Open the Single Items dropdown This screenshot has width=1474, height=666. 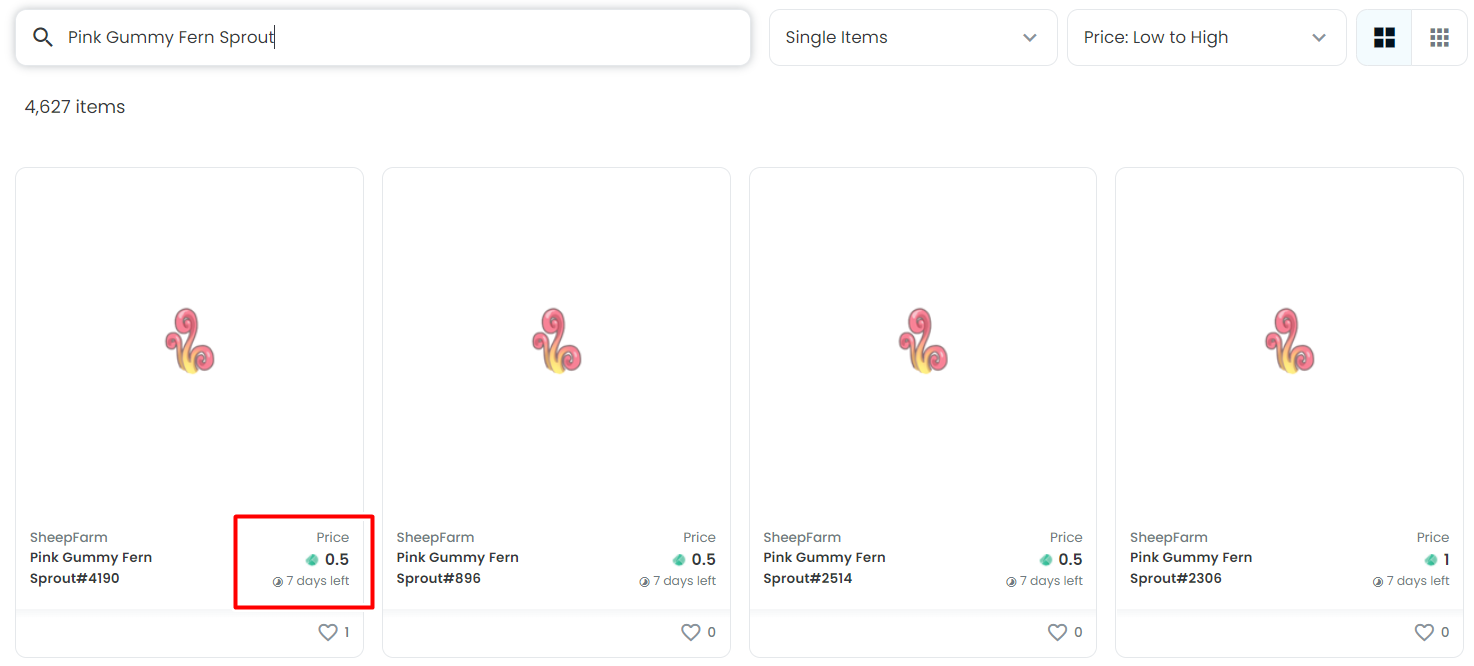click(x=913, y=38)
